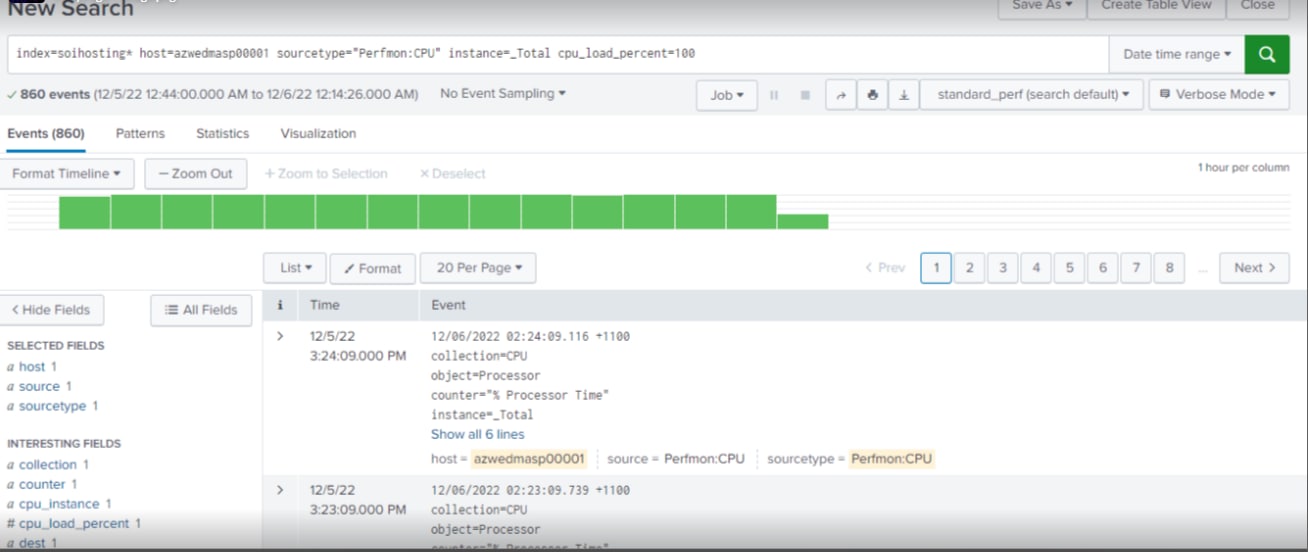Go to results page 8
Image resolution: width=1308 pixels, height=552 pixels.
1169,268
